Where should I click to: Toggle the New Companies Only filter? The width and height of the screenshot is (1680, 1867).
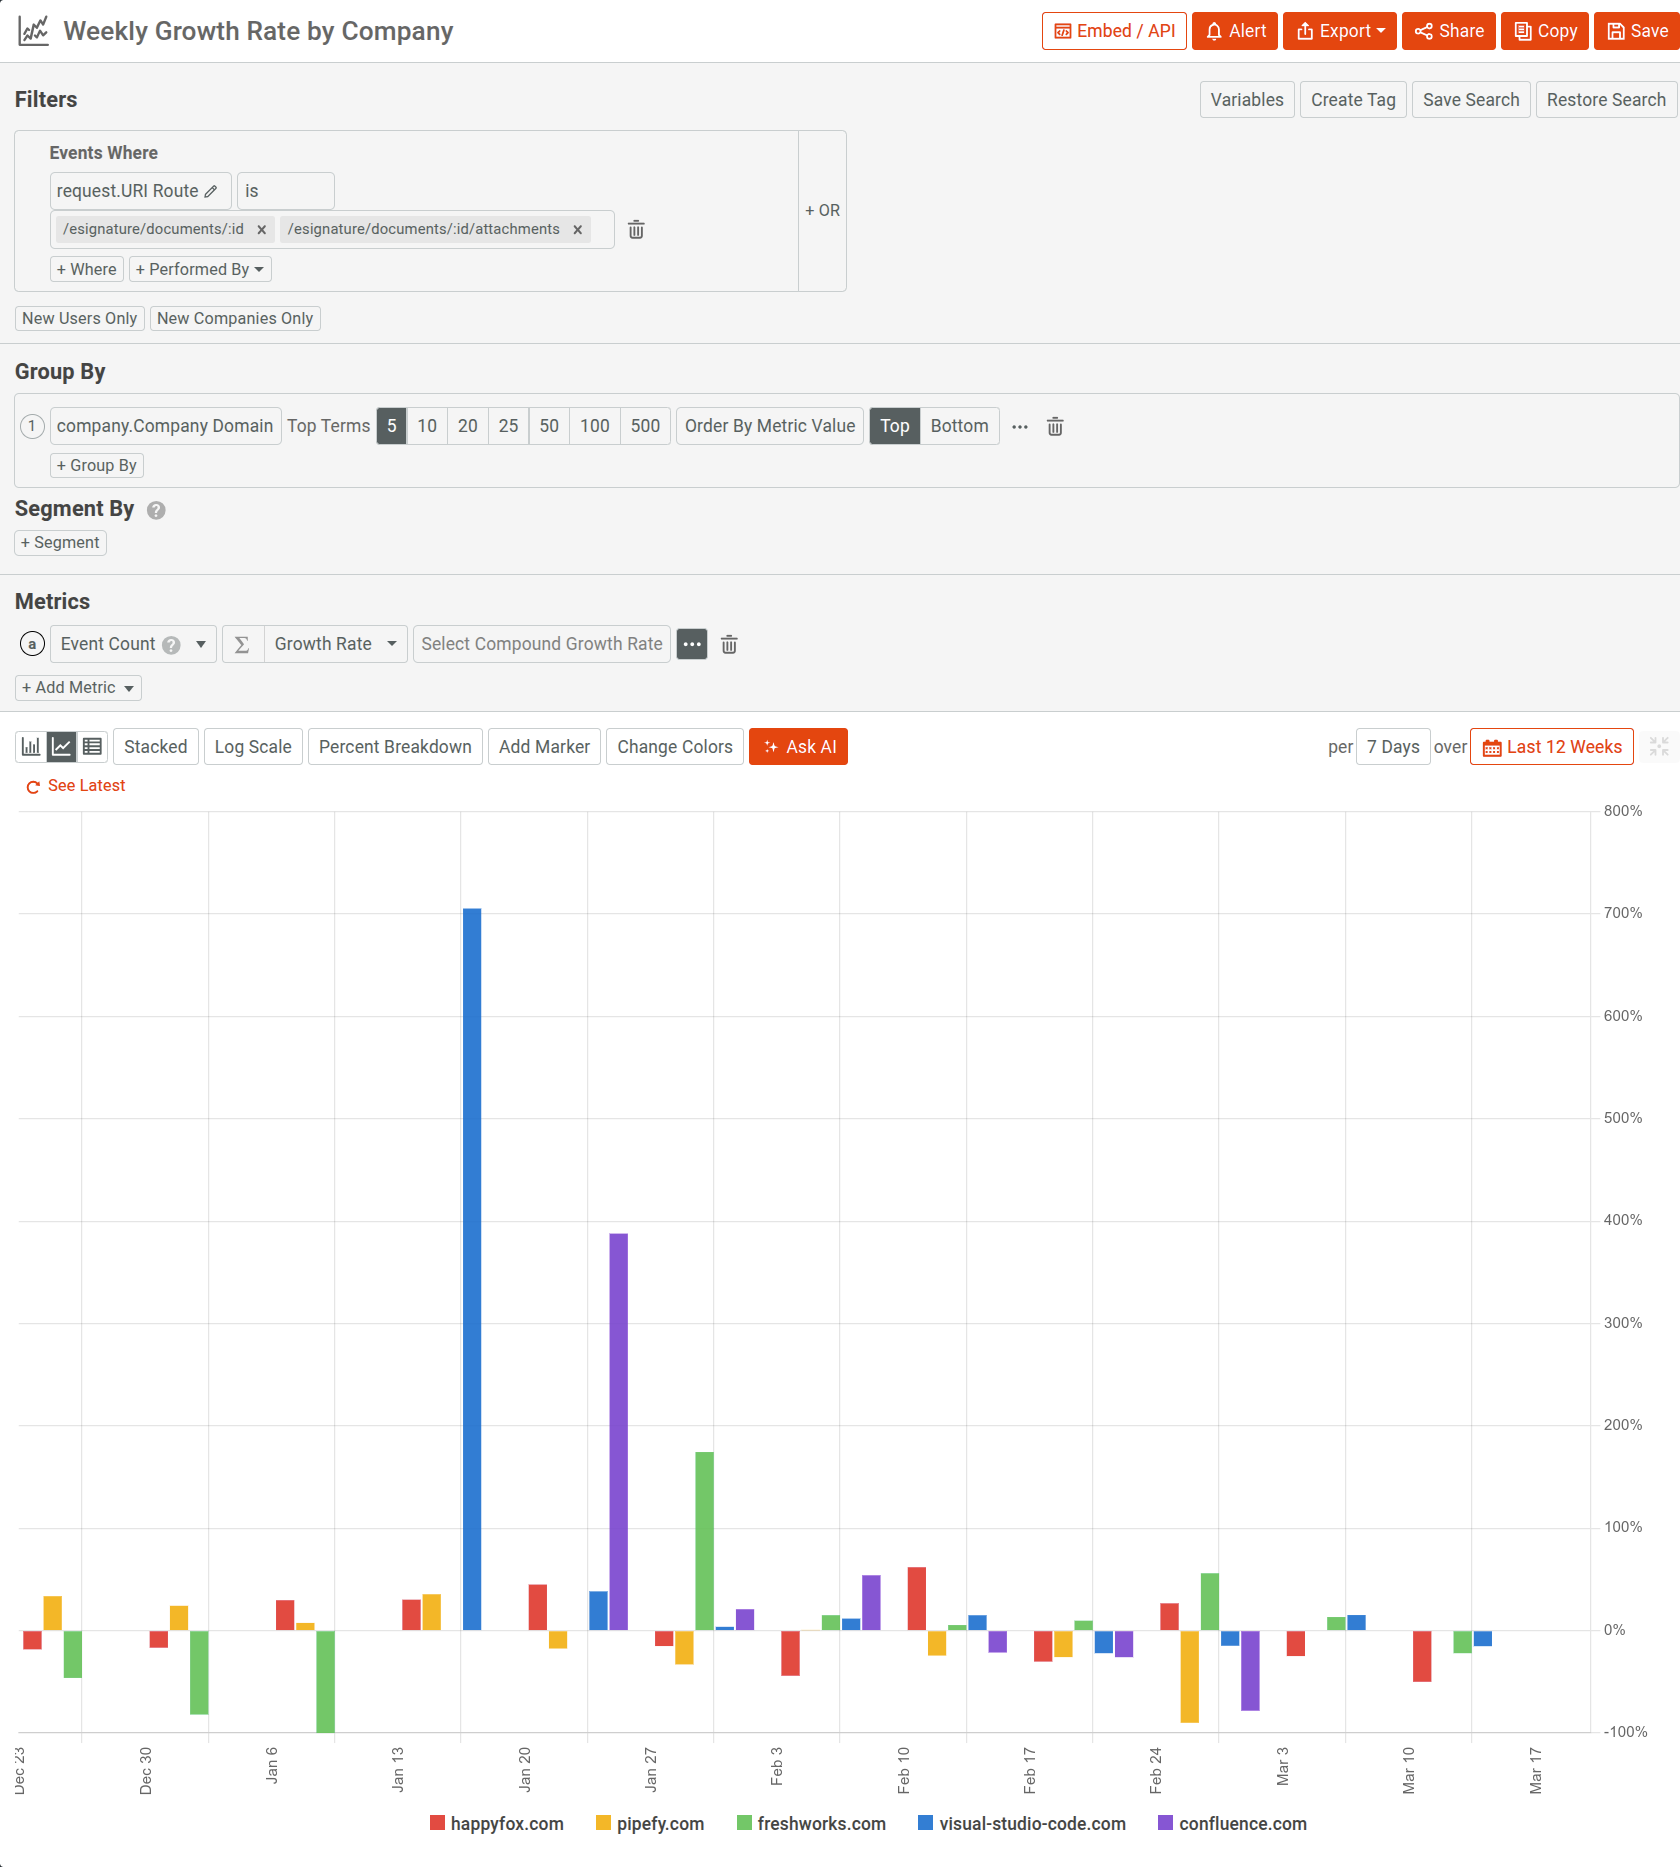click(x=235, y=318)
